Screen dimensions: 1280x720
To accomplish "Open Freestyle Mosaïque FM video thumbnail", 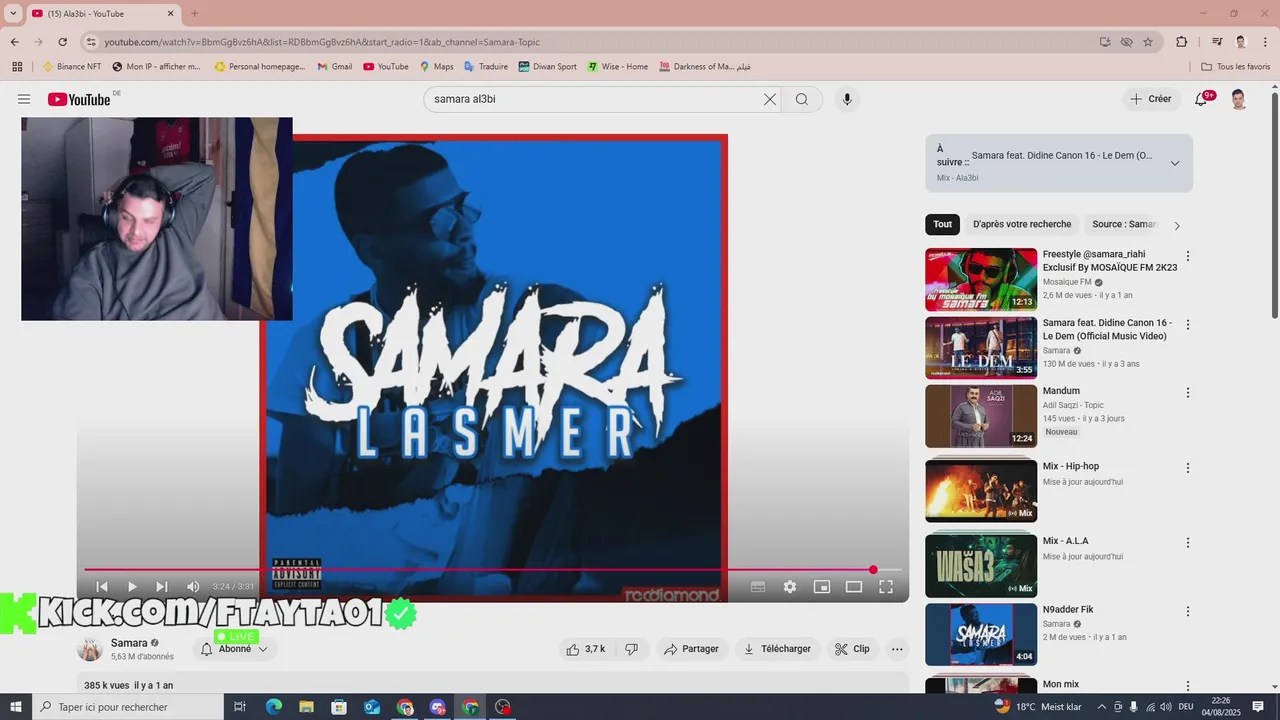I will tap(981, 279).
